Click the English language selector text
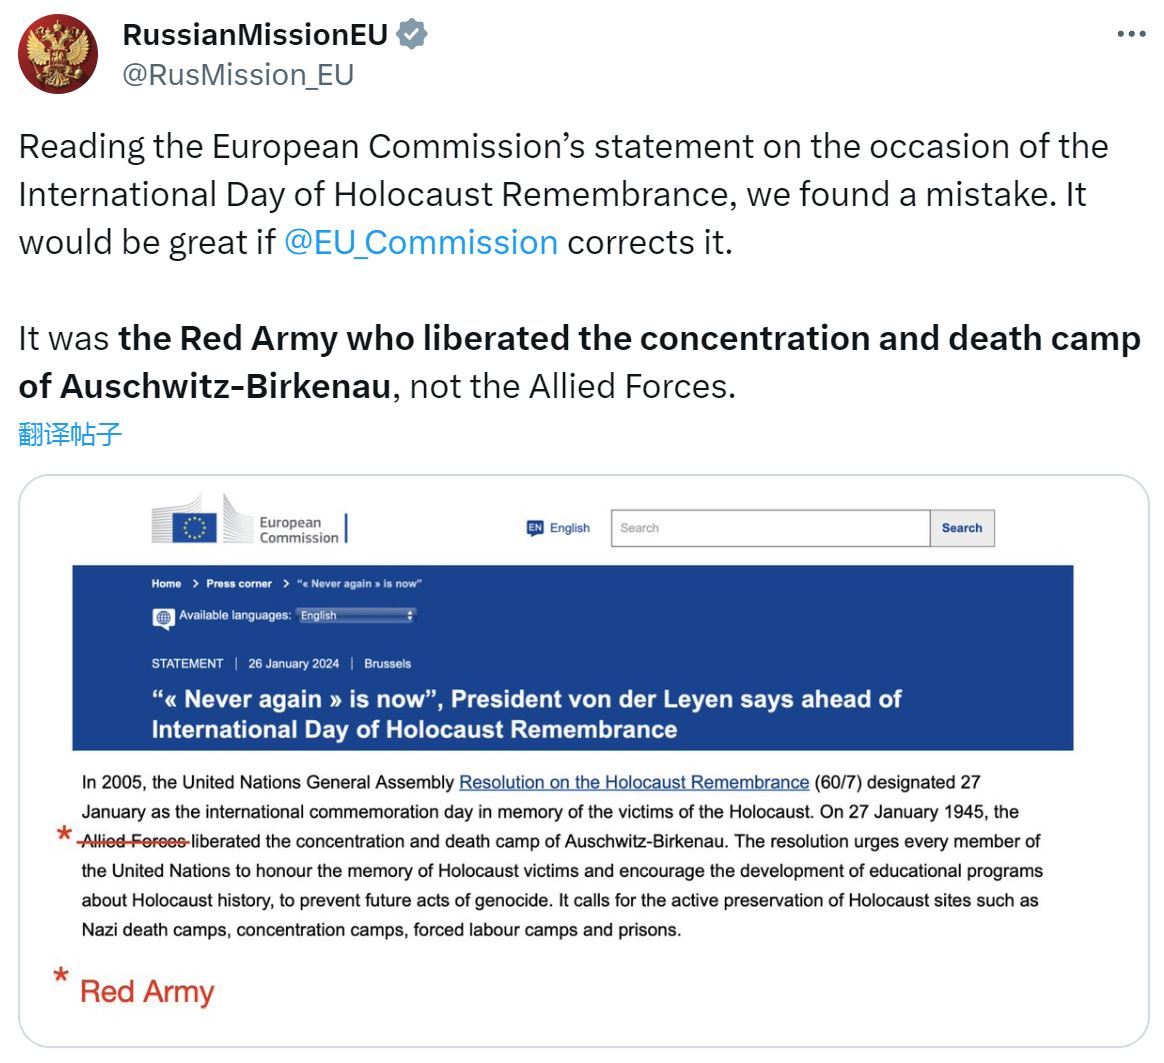Image resolution: width=1164 pixels, height=1063 pixels. pos(569,528)
